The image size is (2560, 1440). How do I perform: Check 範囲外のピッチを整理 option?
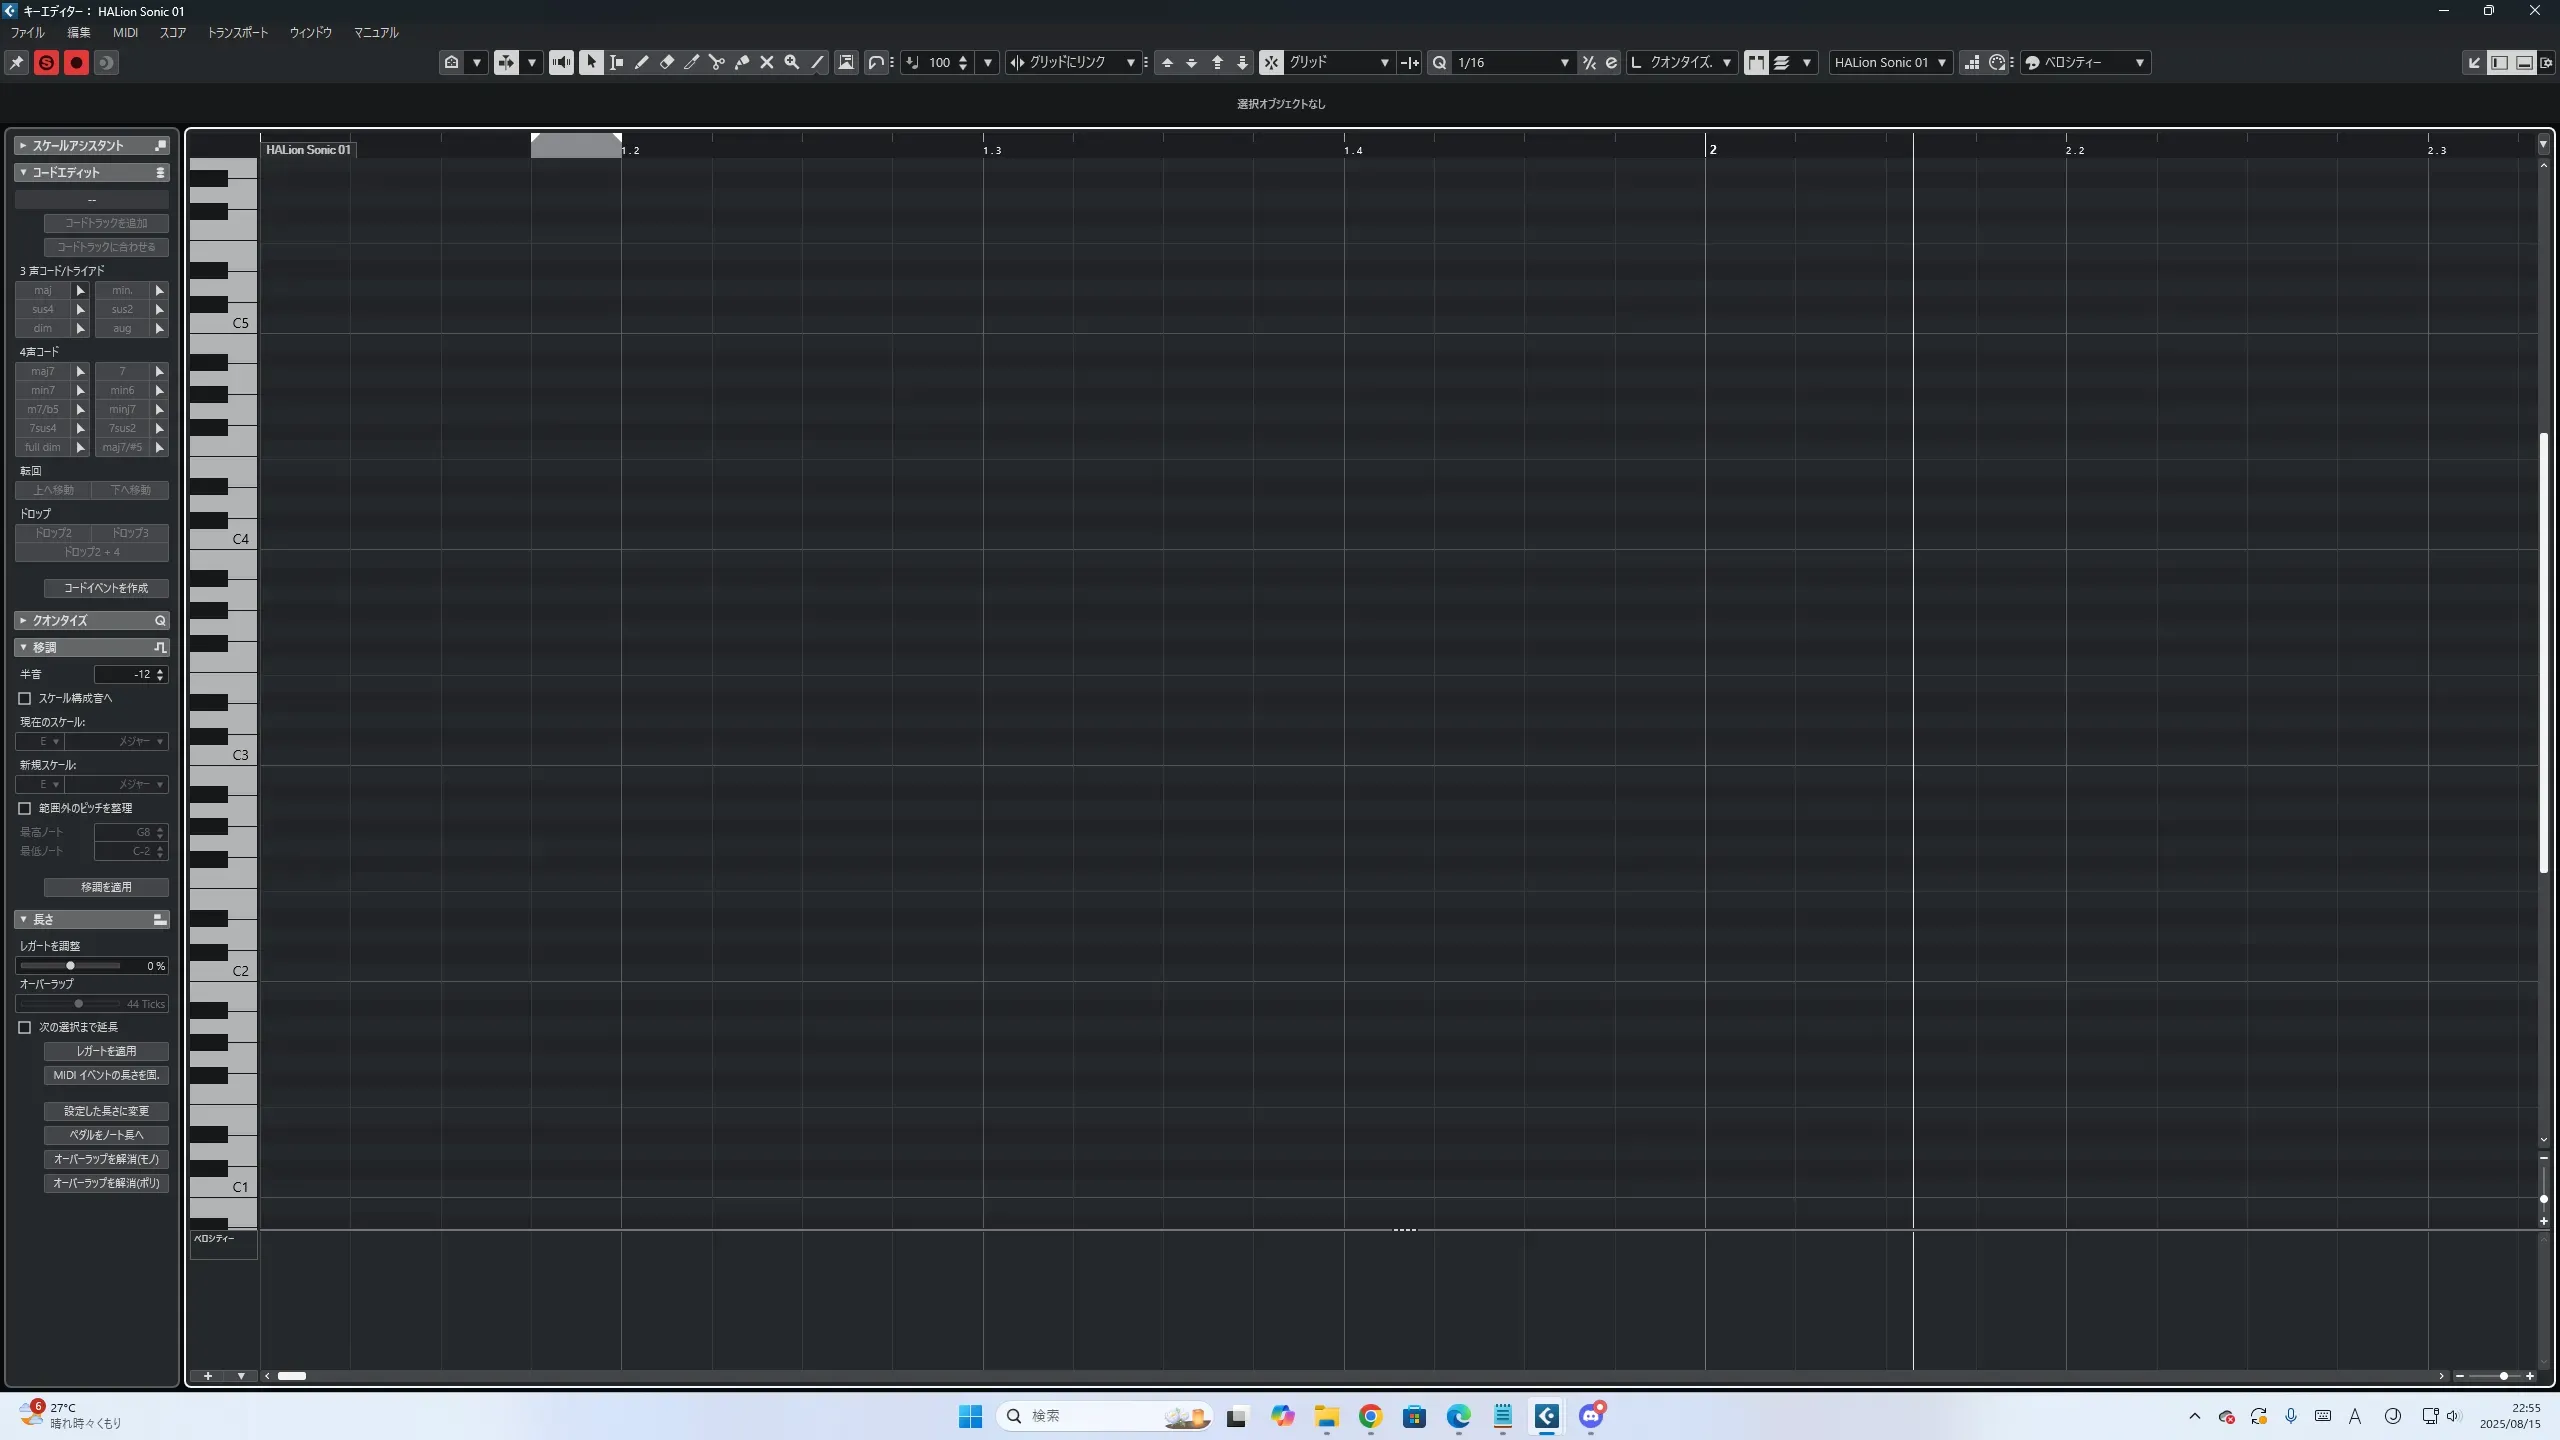point(25,808)
